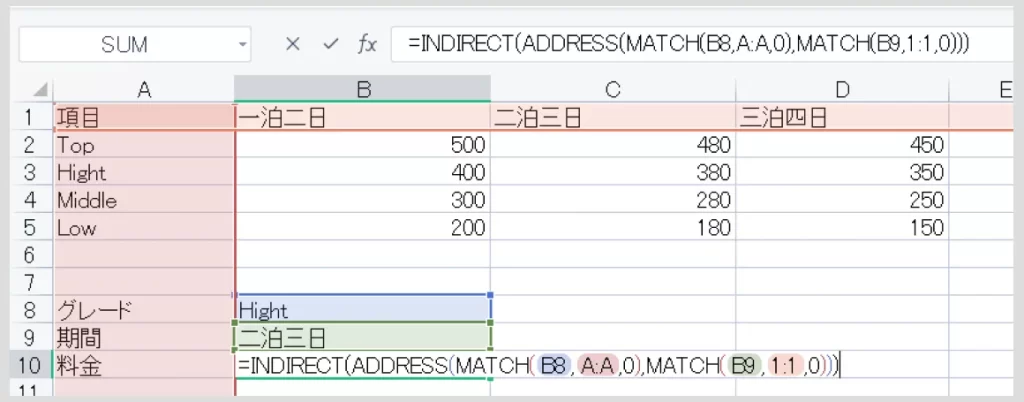
Task: Select row 1 header
Action: click(28, 118)
